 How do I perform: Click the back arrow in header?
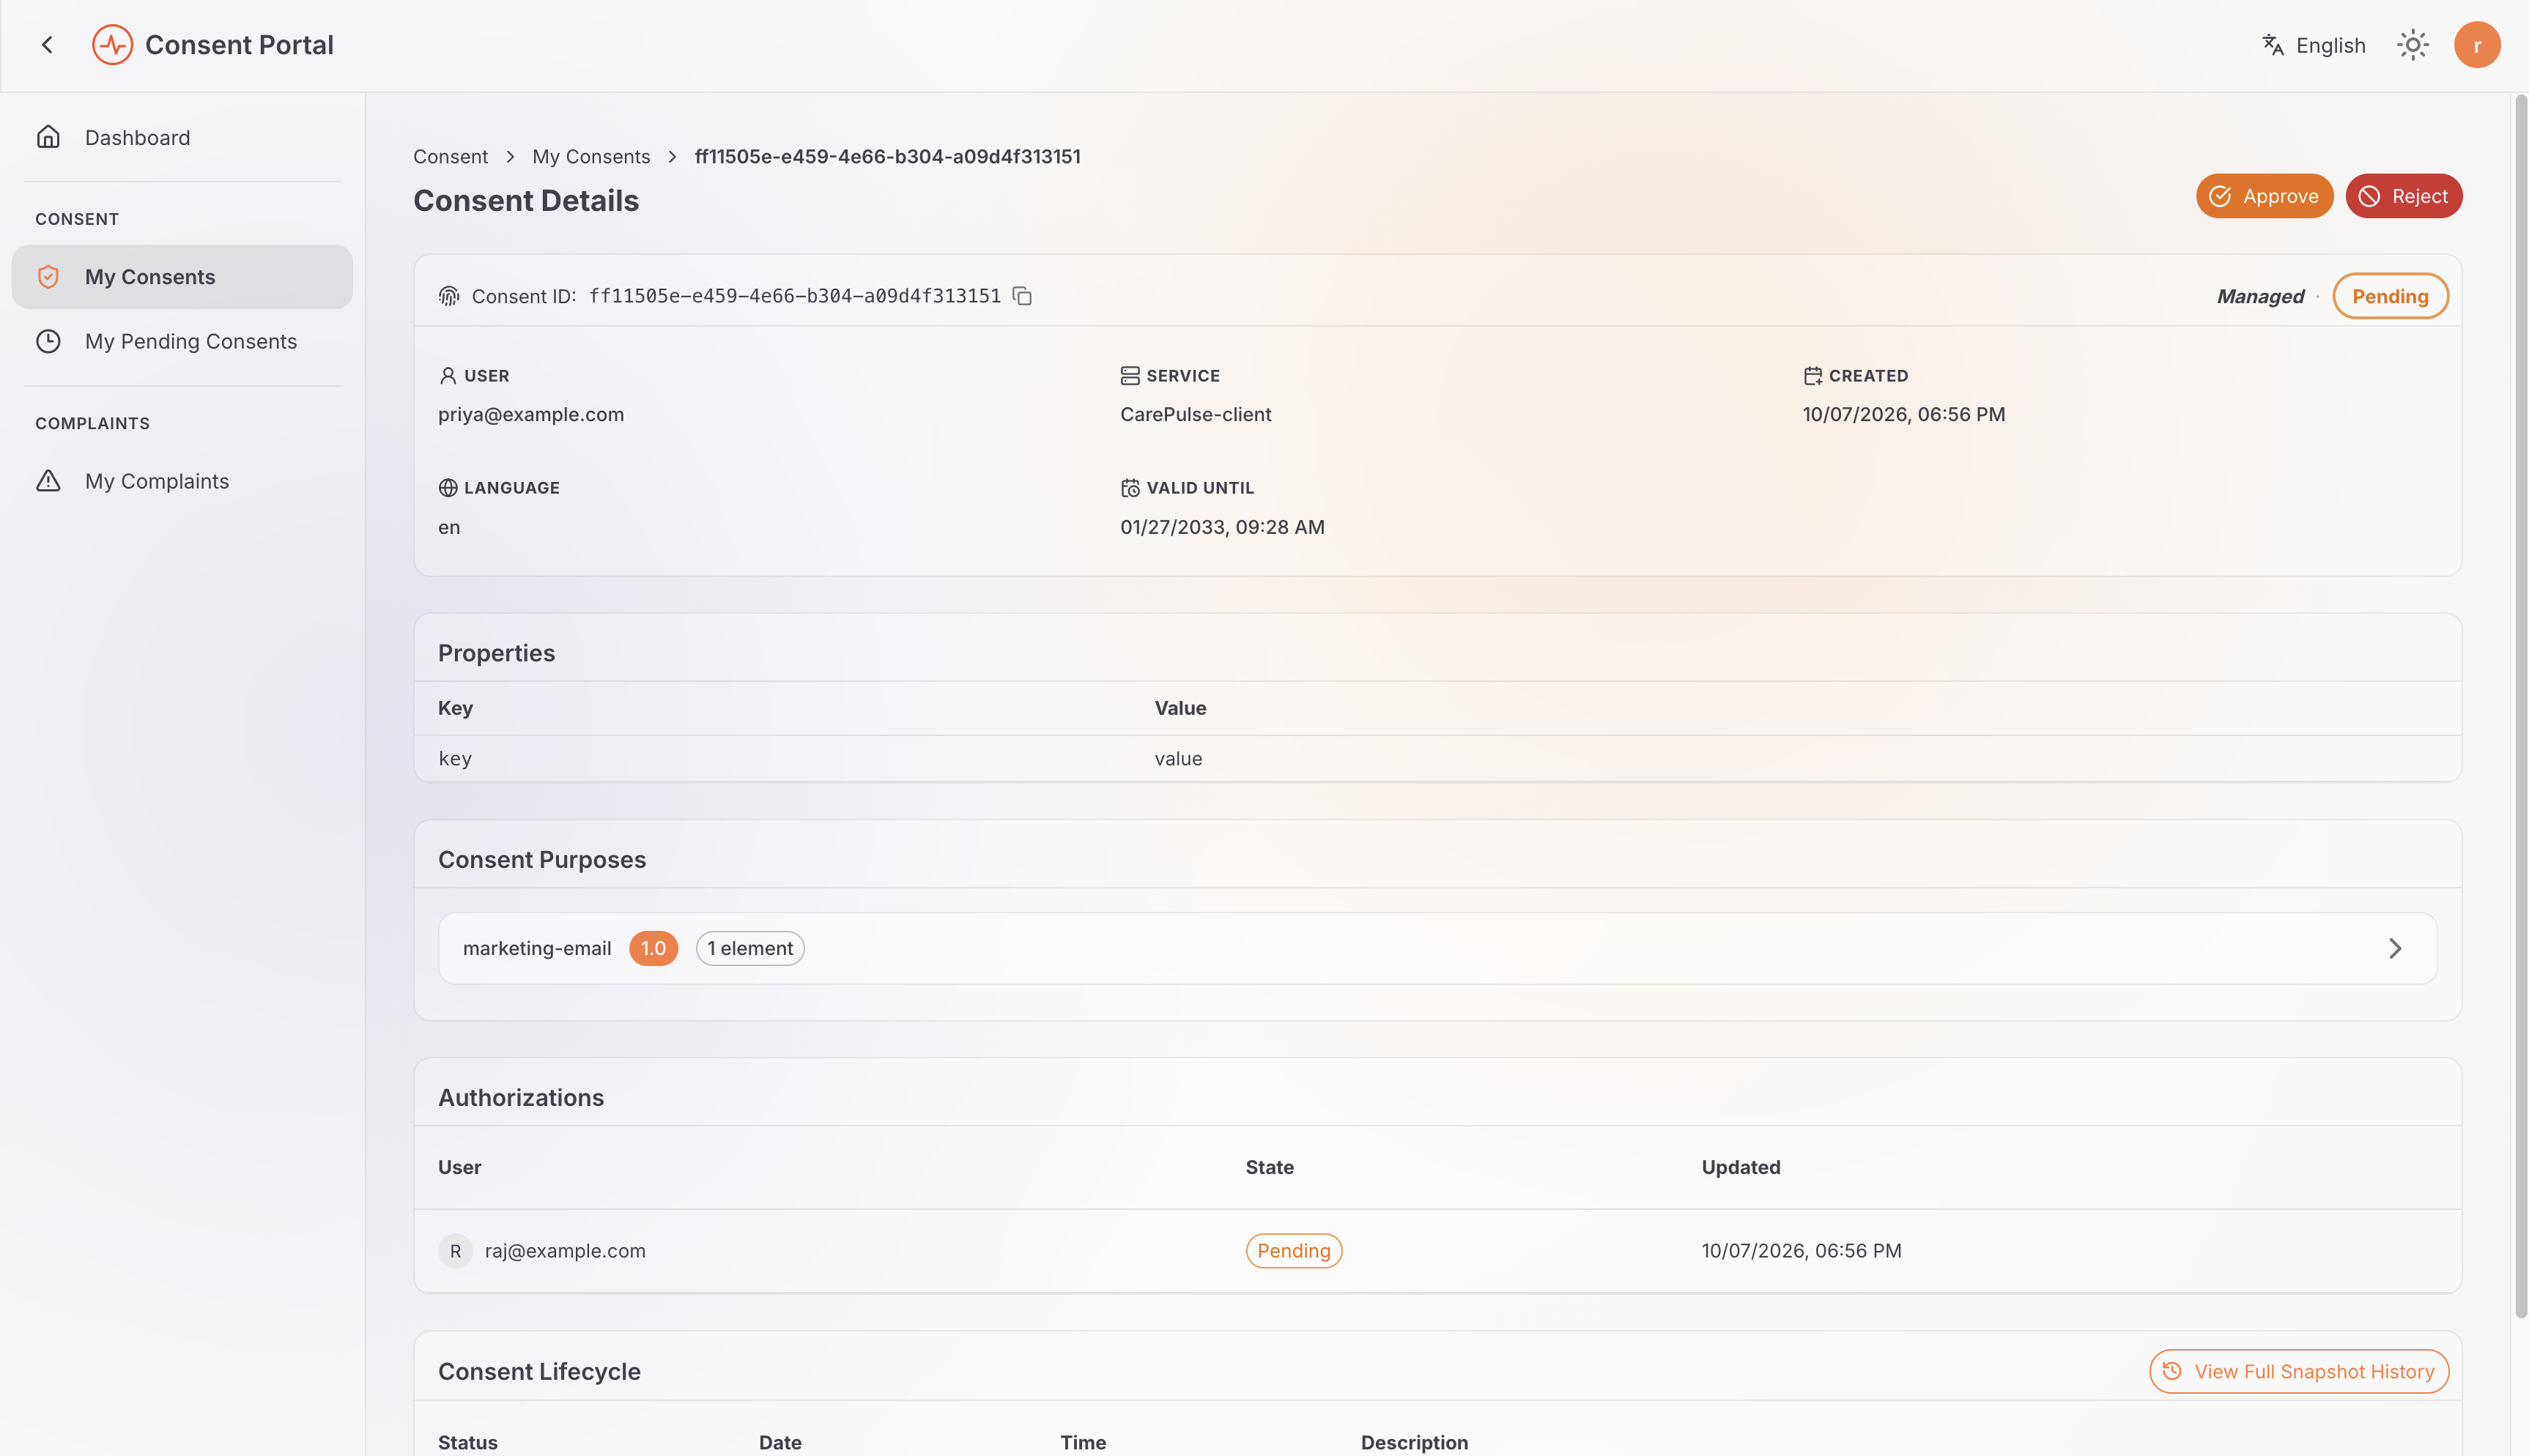pyautogui.click(x=47, y=45)
